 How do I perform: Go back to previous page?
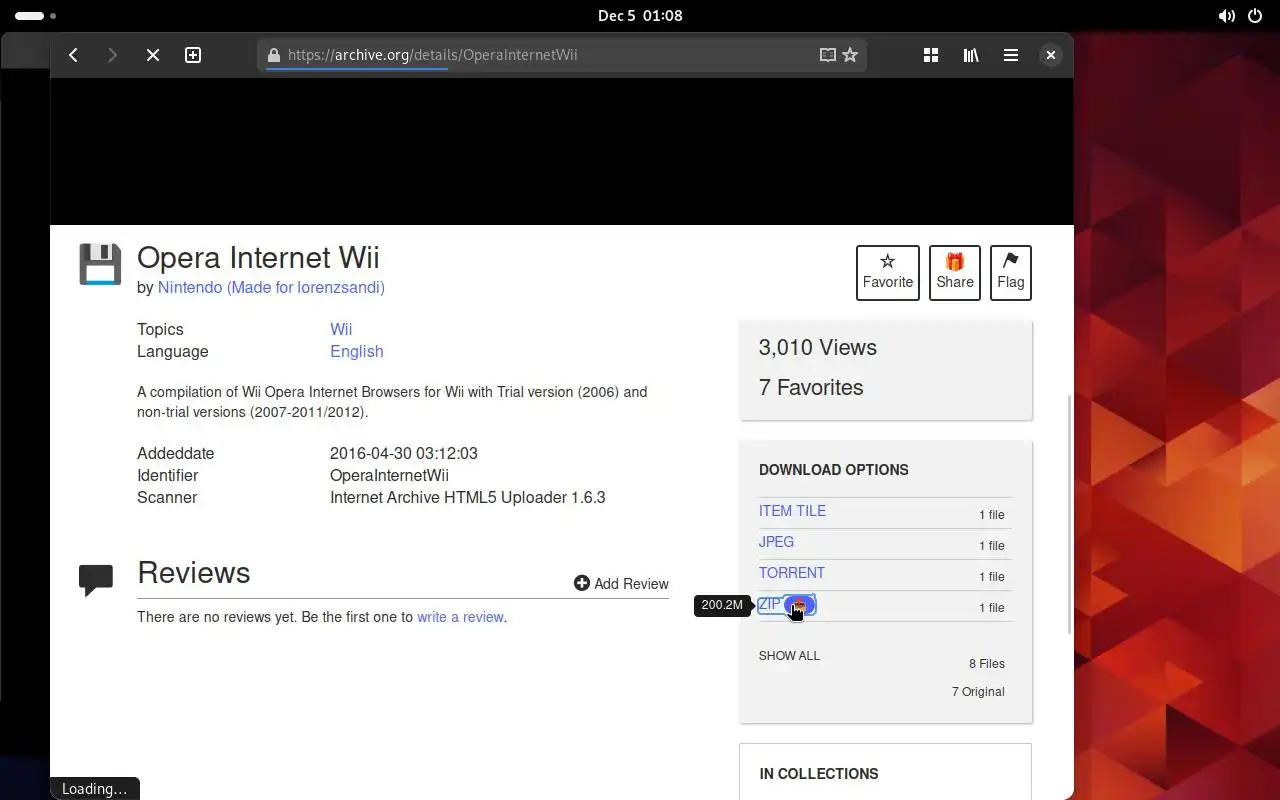tap(73, 55)
